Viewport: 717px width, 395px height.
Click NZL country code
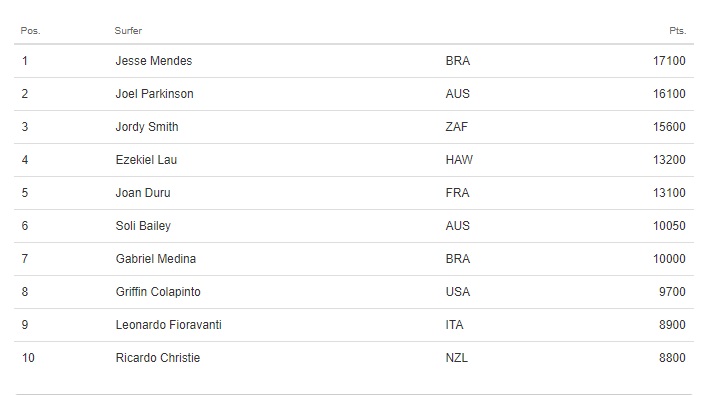pyautogui.click(x=457, y=358)
